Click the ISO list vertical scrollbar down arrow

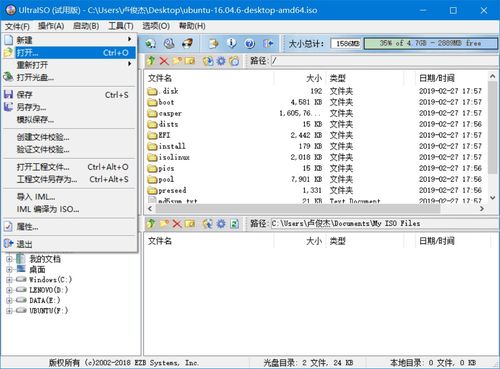pos(493,198)
